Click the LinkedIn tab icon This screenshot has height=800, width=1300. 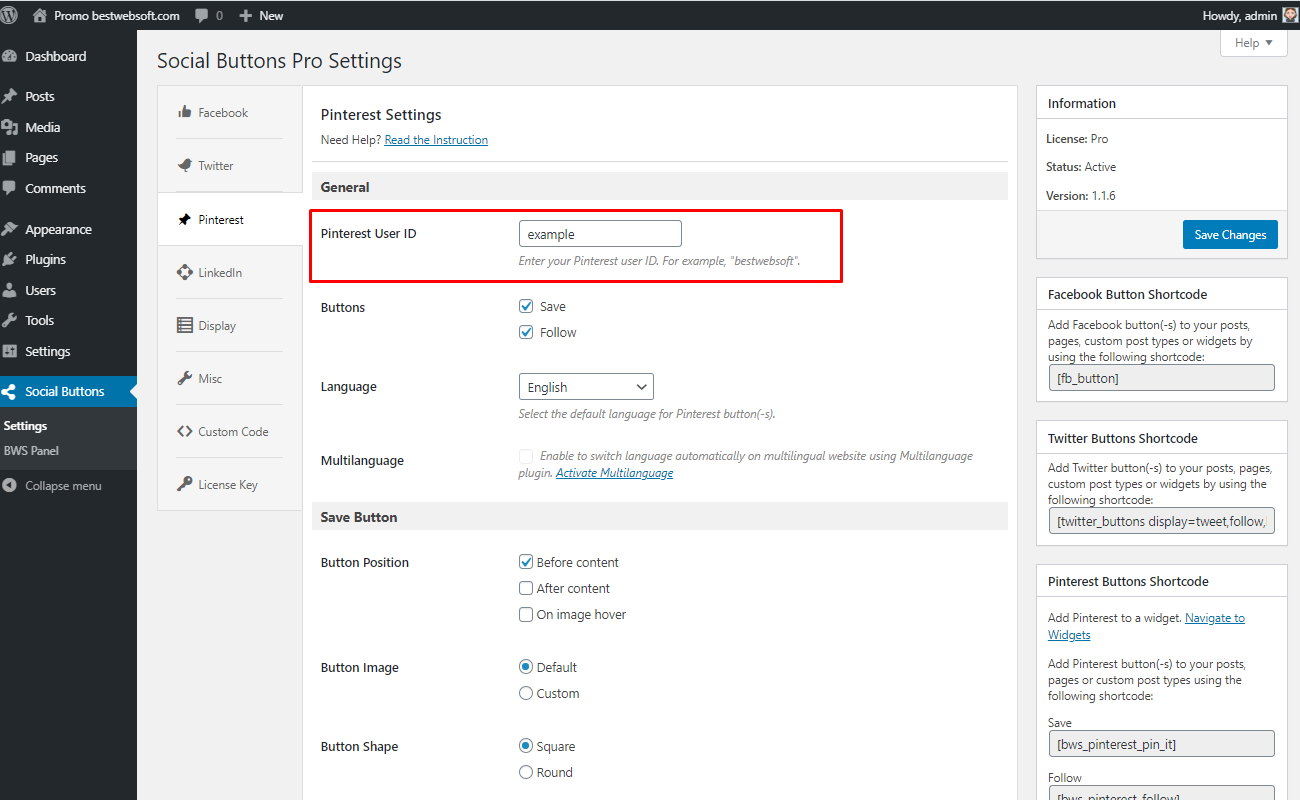pos(185,272)
